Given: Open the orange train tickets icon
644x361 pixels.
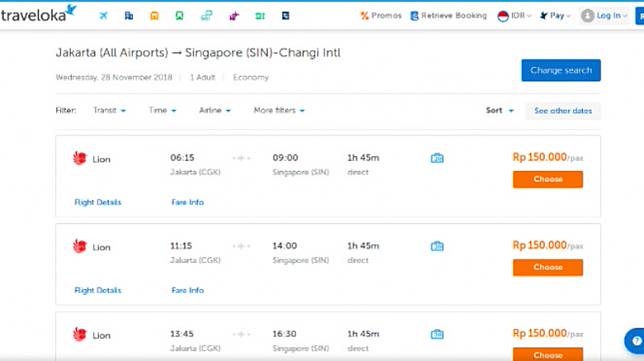Looking at the screenshot, I should [x=154, y=16].
